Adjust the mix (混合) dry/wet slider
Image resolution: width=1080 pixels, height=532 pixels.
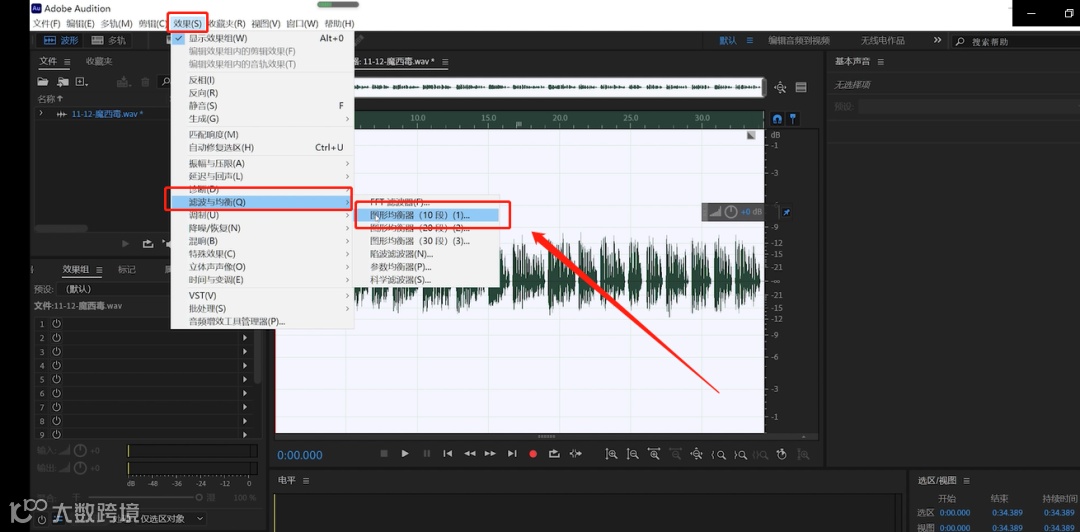click(145, 497)
